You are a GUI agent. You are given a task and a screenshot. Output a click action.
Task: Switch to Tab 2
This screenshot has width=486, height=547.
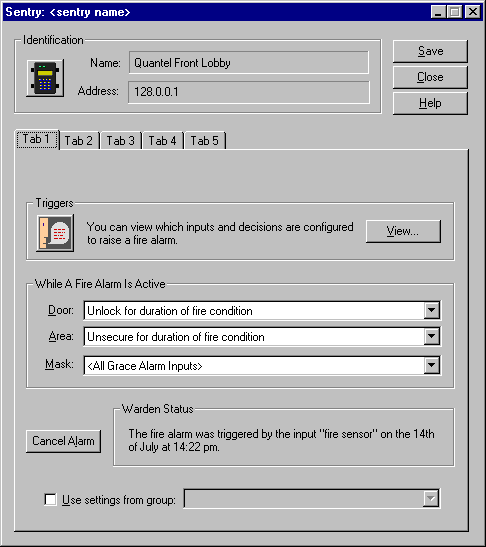point(79,141)
